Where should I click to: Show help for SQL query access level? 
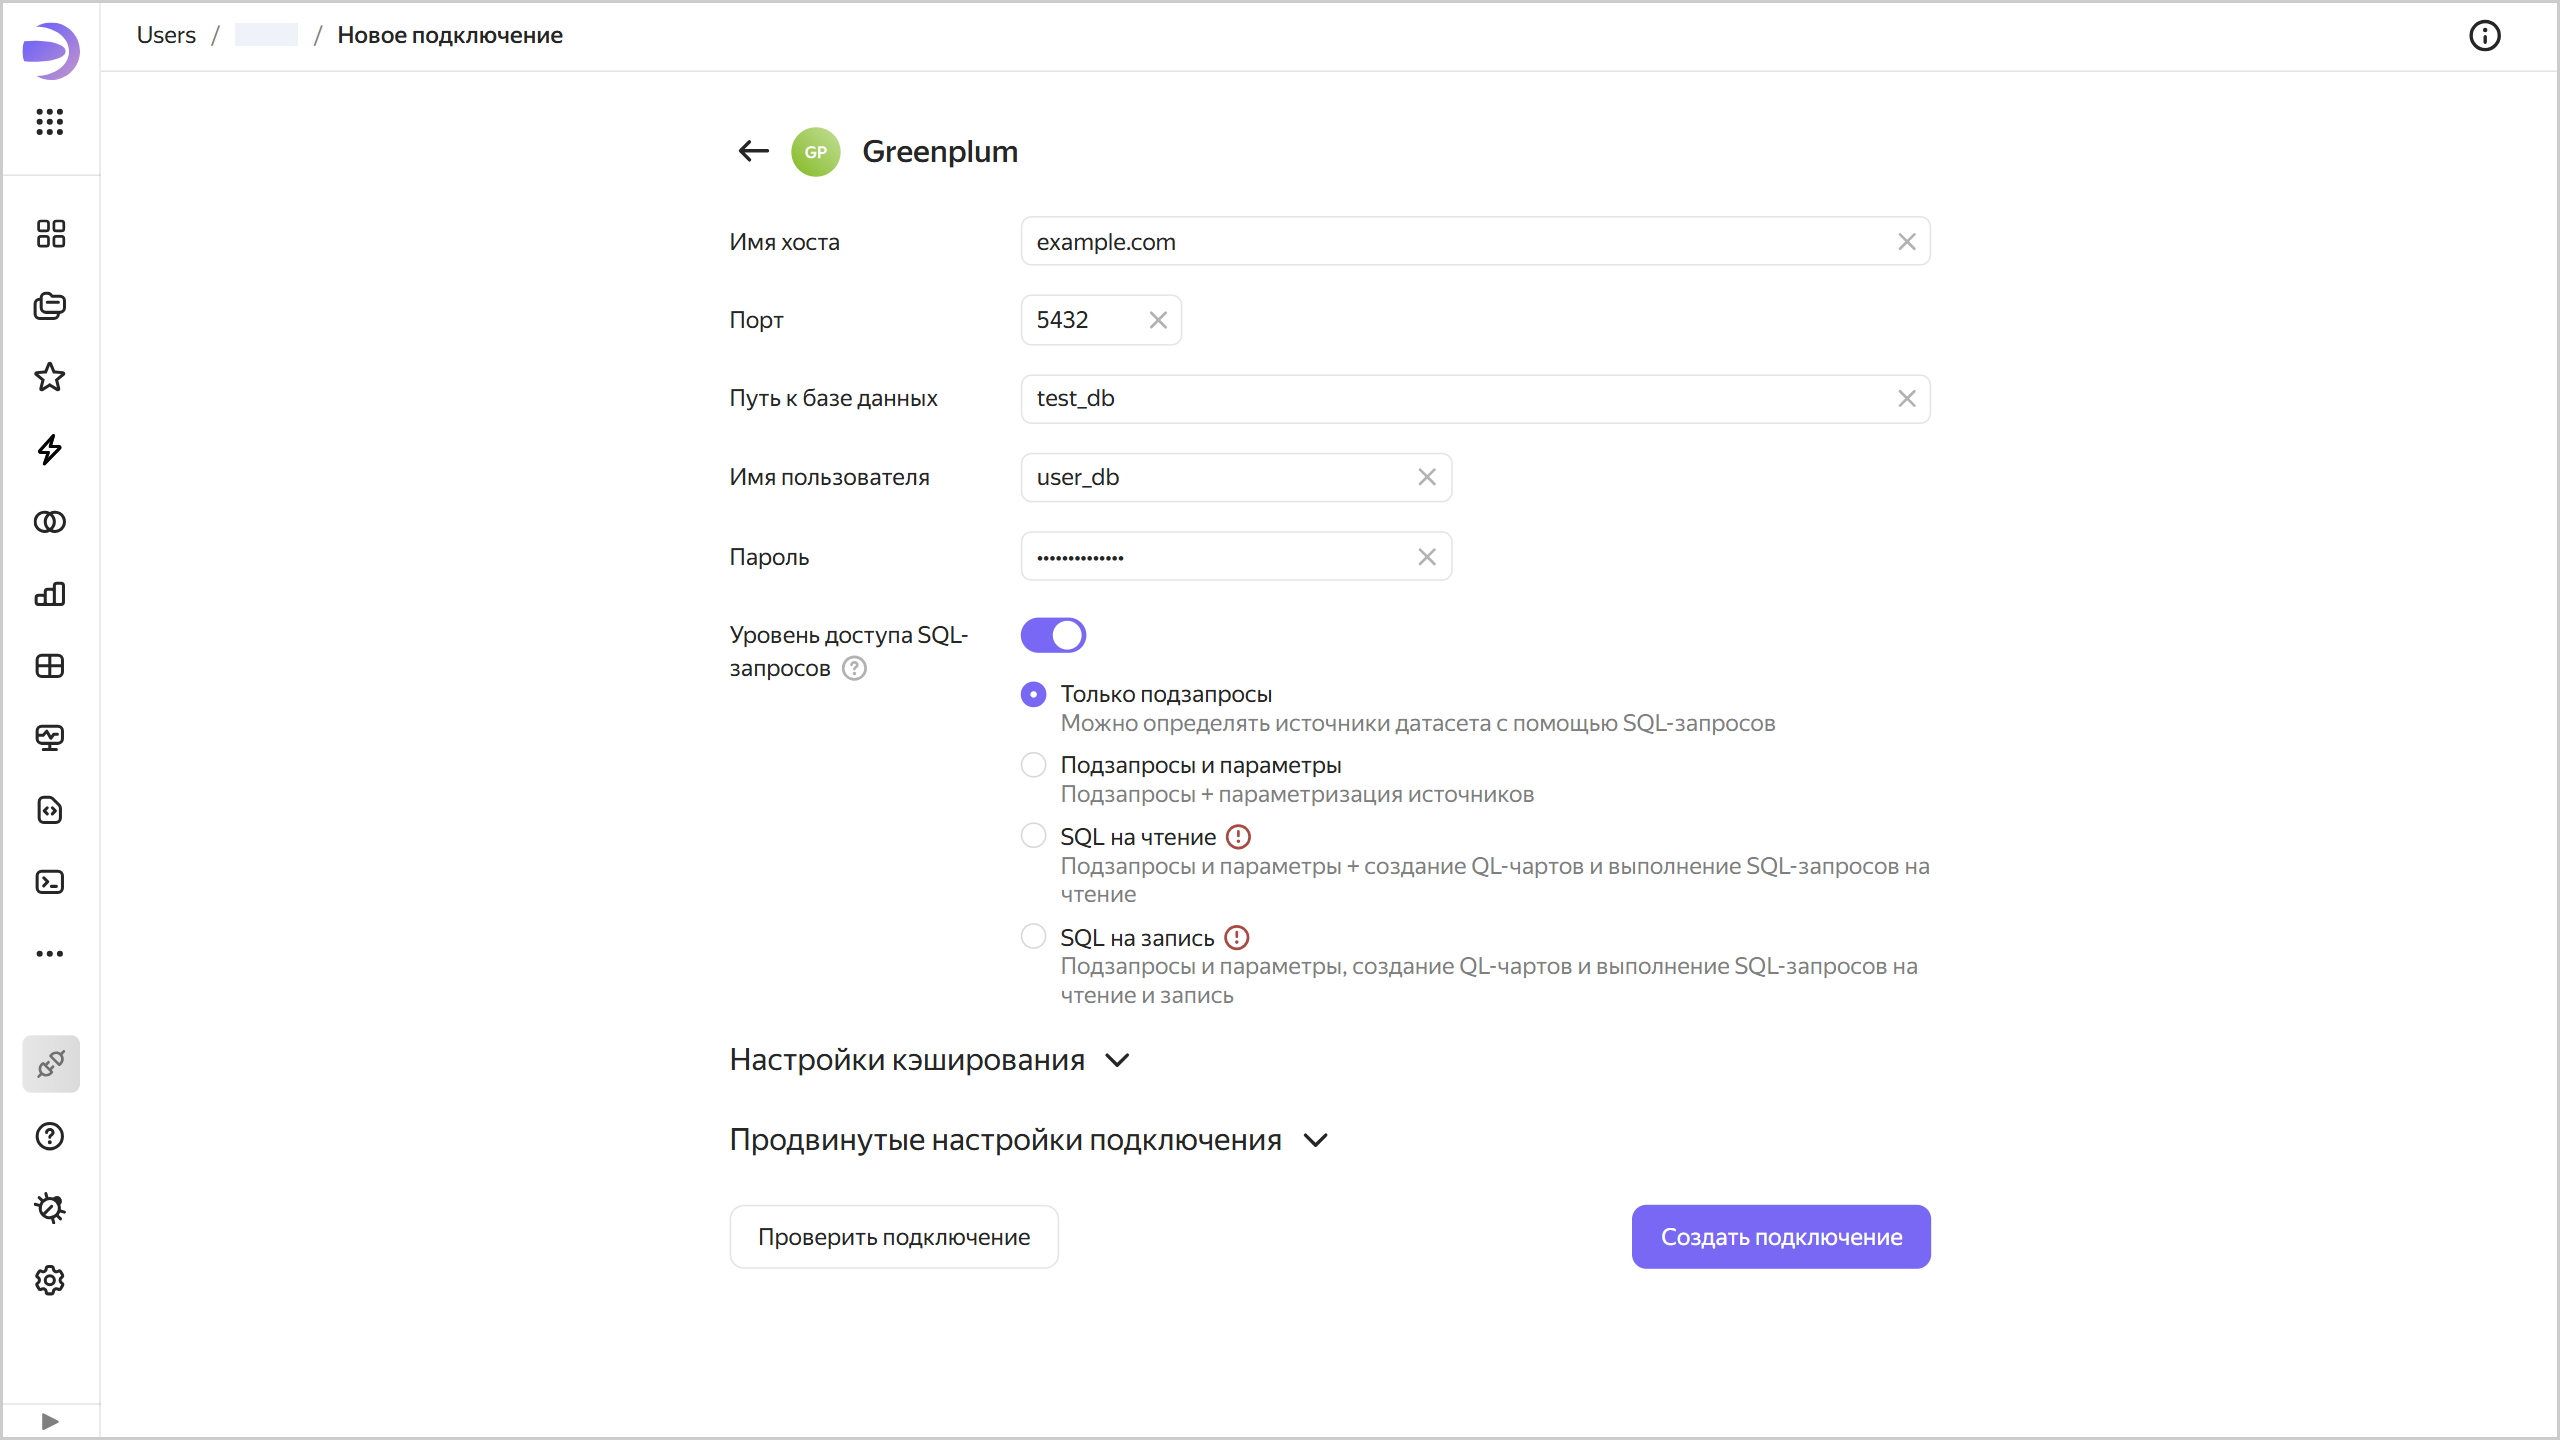pyautogui.click(x=854, y=668)
